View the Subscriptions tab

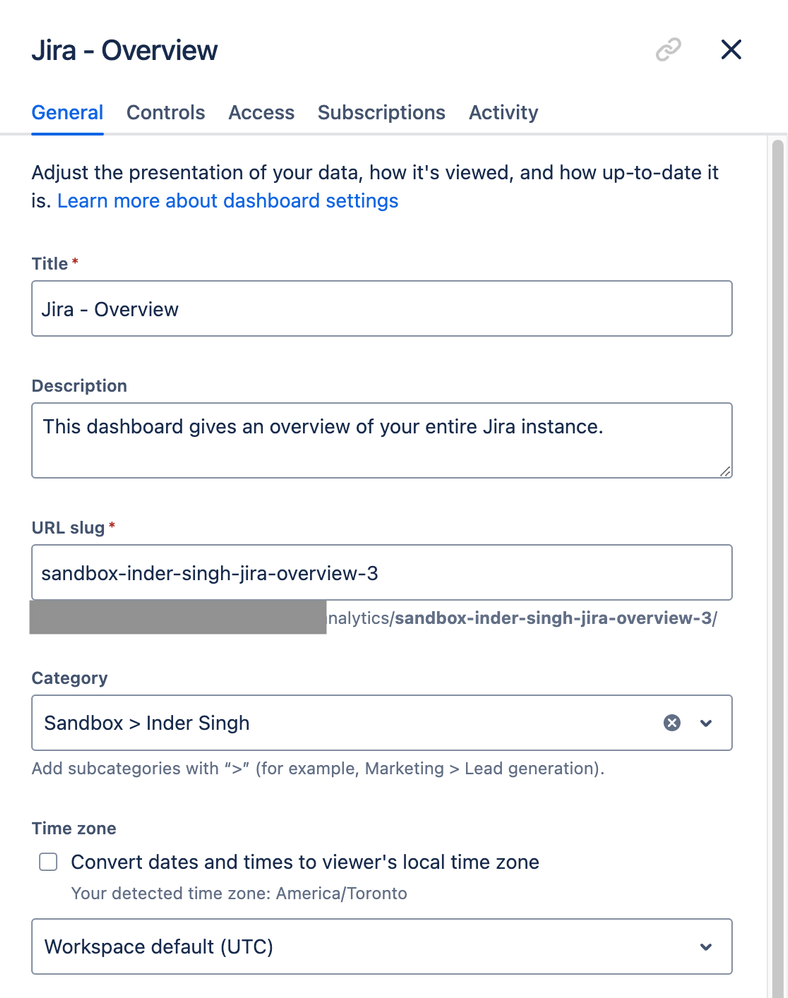tap(381, 113)
